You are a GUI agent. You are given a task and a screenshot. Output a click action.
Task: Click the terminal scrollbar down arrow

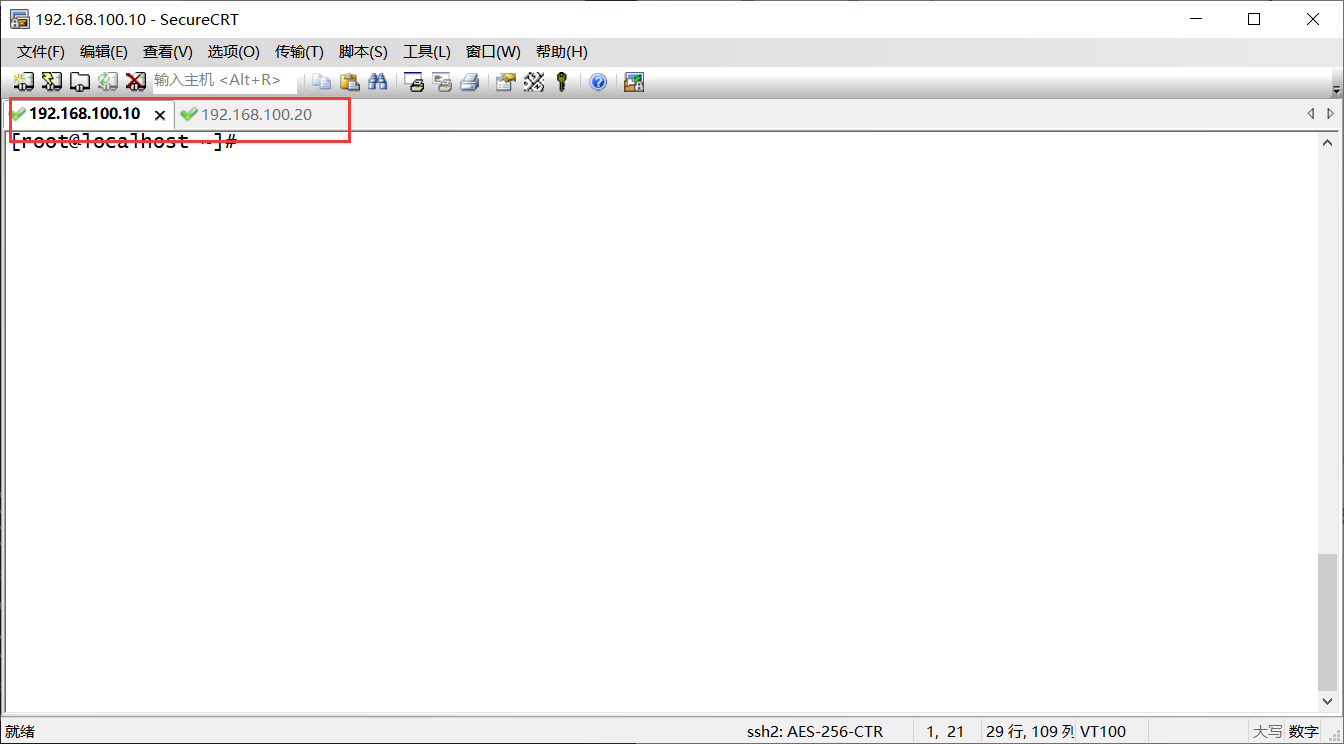click(x=1328, y=702)
